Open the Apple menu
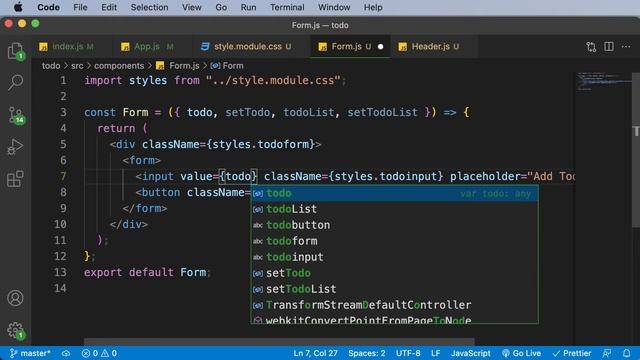The width and height of the screenshot is (640, 360). click(x=18, y=7)
